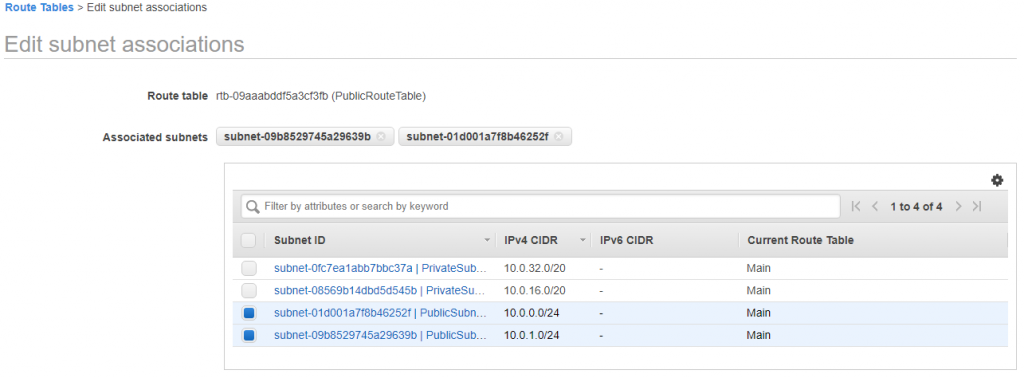Sort by IPv4 CIDR column arrow

[583, 240]
